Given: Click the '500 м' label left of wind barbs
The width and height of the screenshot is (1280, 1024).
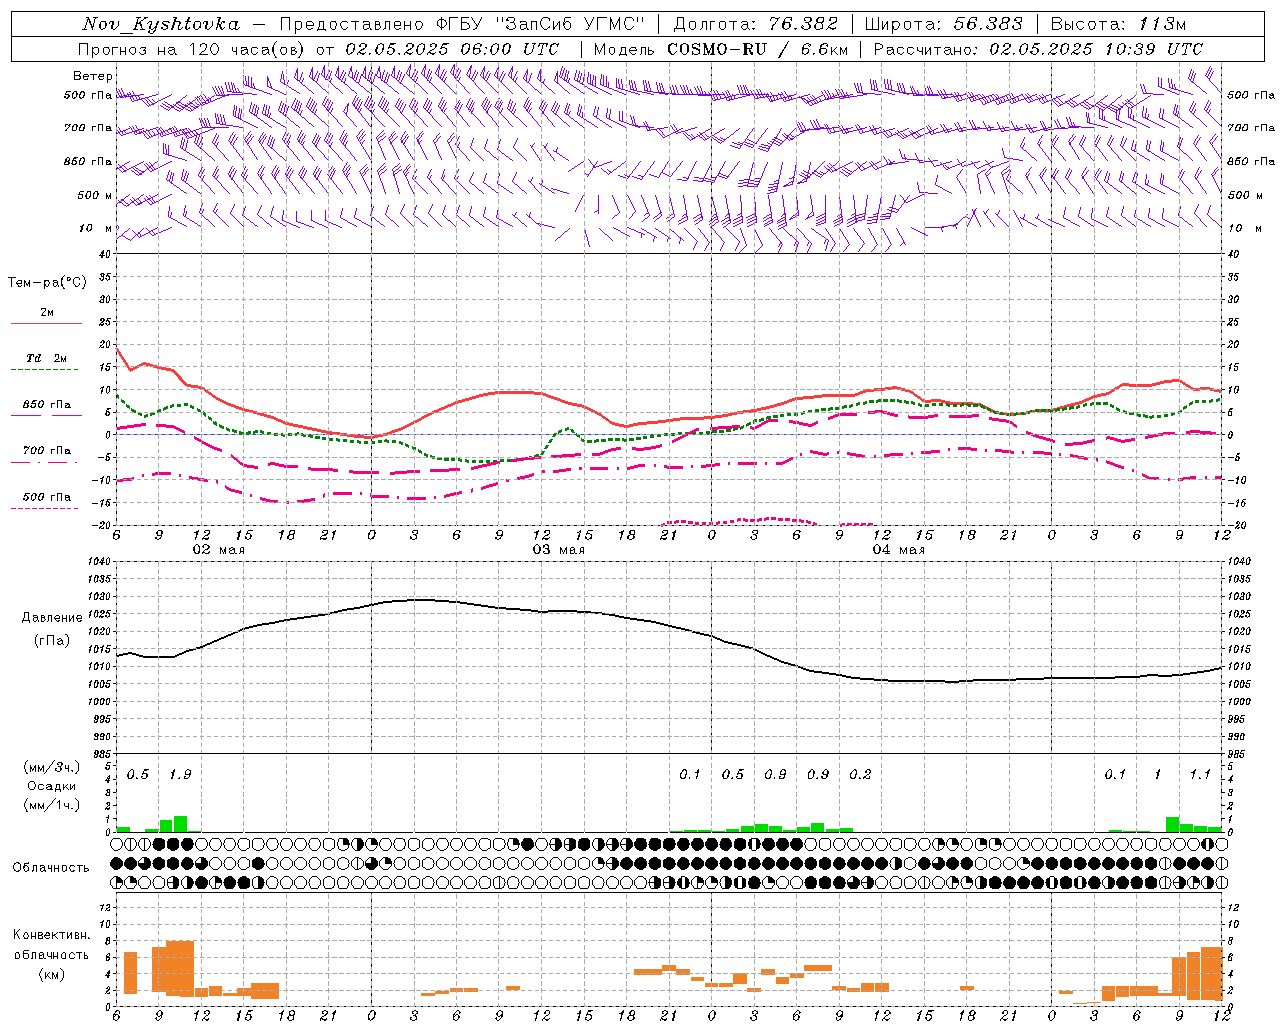Looking at the screenshot, I should [x=94, y=195].
